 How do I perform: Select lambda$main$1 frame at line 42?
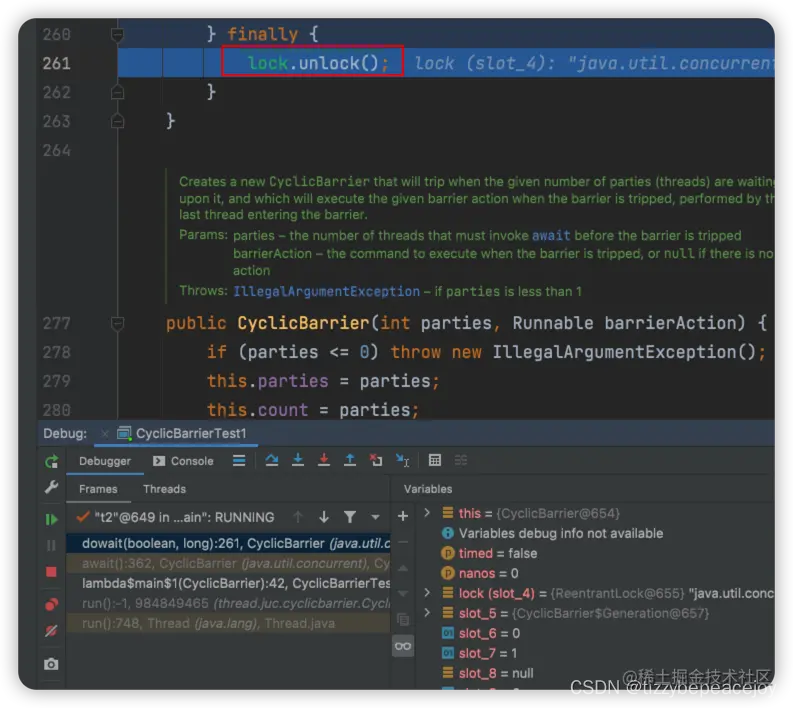coord(228,583)
